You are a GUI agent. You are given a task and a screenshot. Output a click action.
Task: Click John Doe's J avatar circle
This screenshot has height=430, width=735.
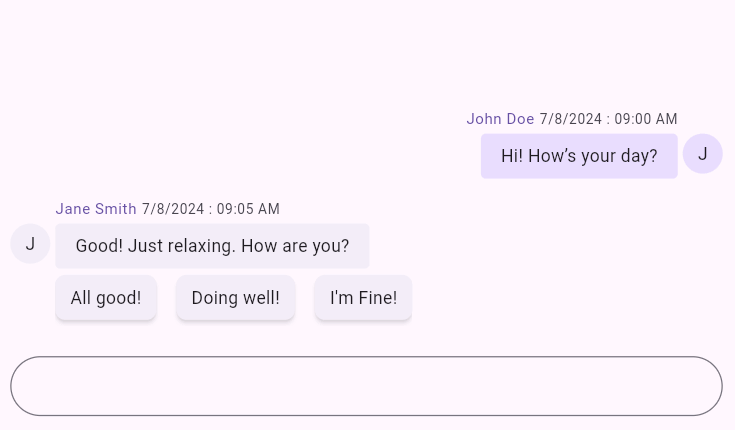702,154
